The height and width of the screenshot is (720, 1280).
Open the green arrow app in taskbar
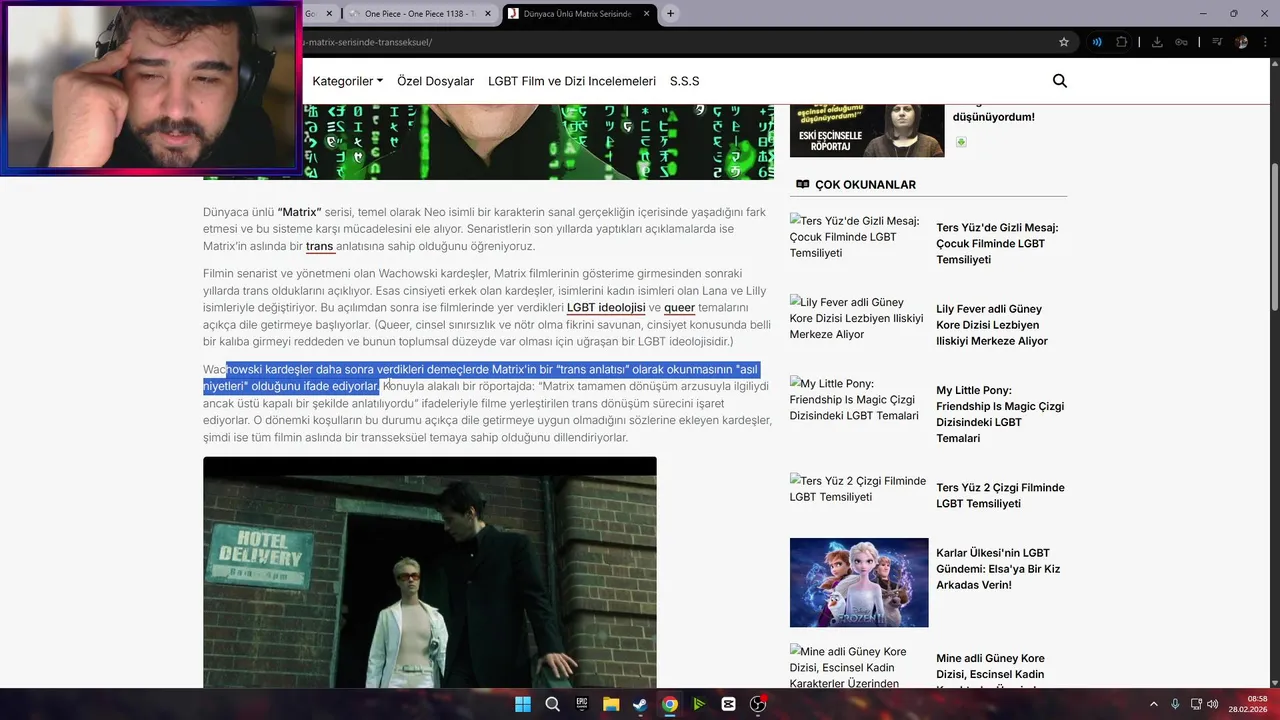pyautogui.click(x=699, y=704)
